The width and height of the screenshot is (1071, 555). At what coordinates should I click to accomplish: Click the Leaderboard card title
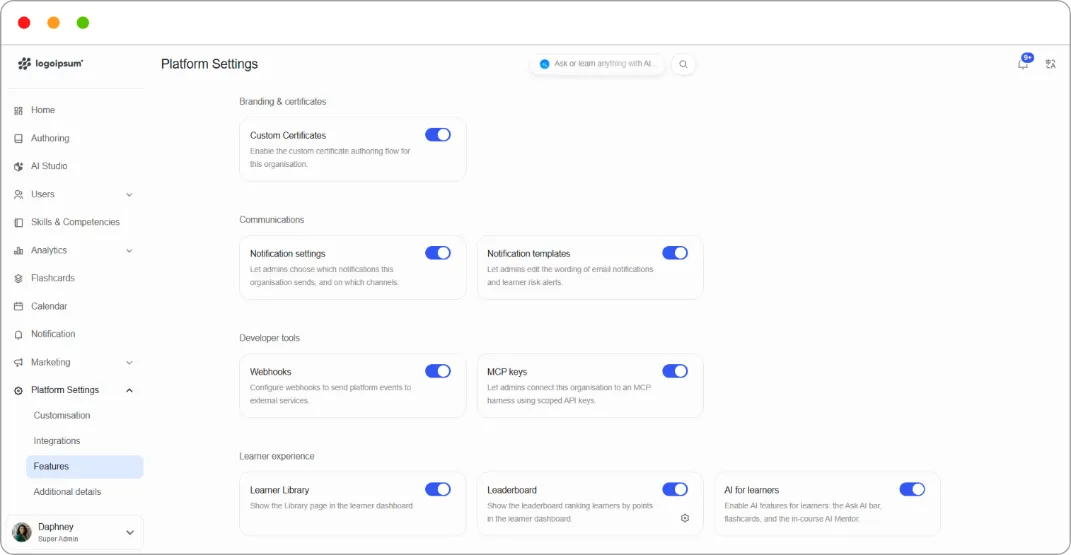coord(512,490)
